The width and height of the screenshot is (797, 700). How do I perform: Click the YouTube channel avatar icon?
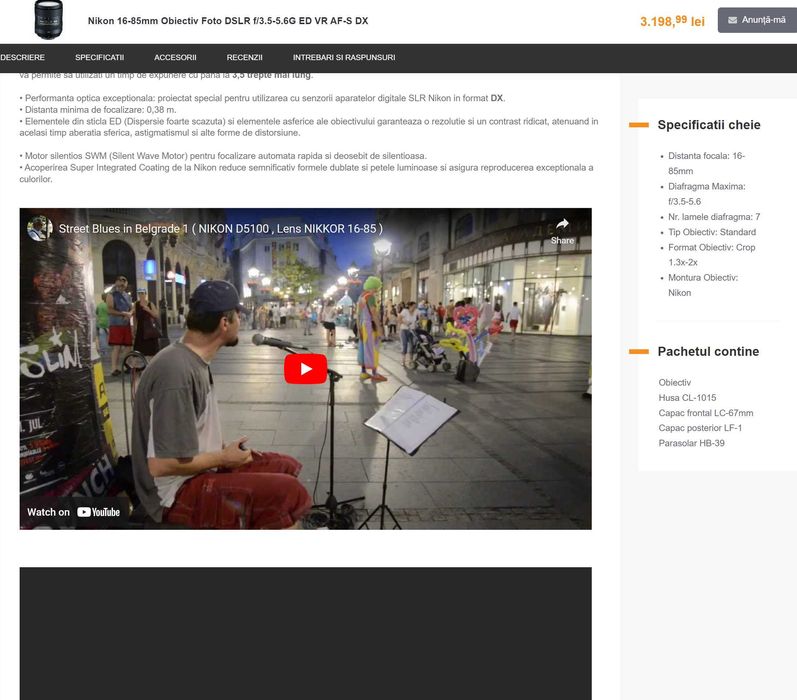click(x=40, y=228)
